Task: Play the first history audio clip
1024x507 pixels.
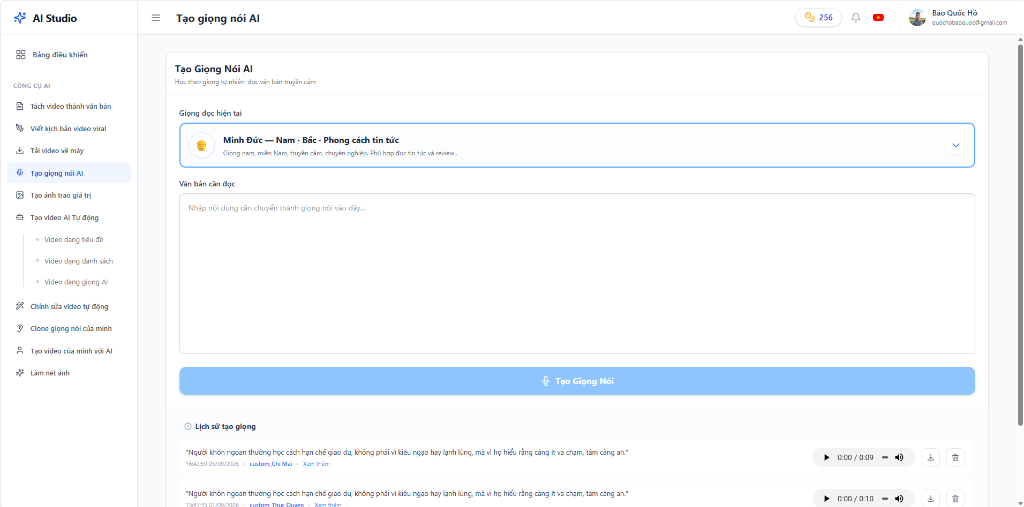Action: pos(826,457)
